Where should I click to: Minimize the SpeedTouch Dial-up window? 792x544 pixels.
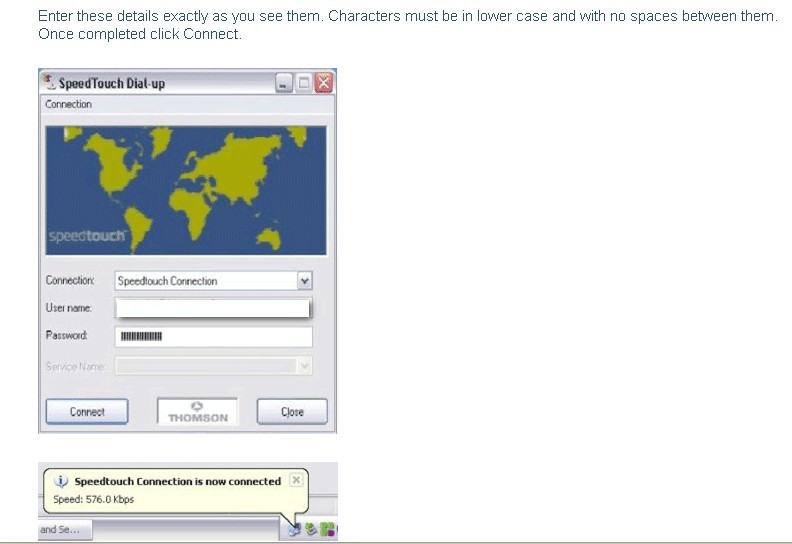pyautogui.click(x=285, y=84)
